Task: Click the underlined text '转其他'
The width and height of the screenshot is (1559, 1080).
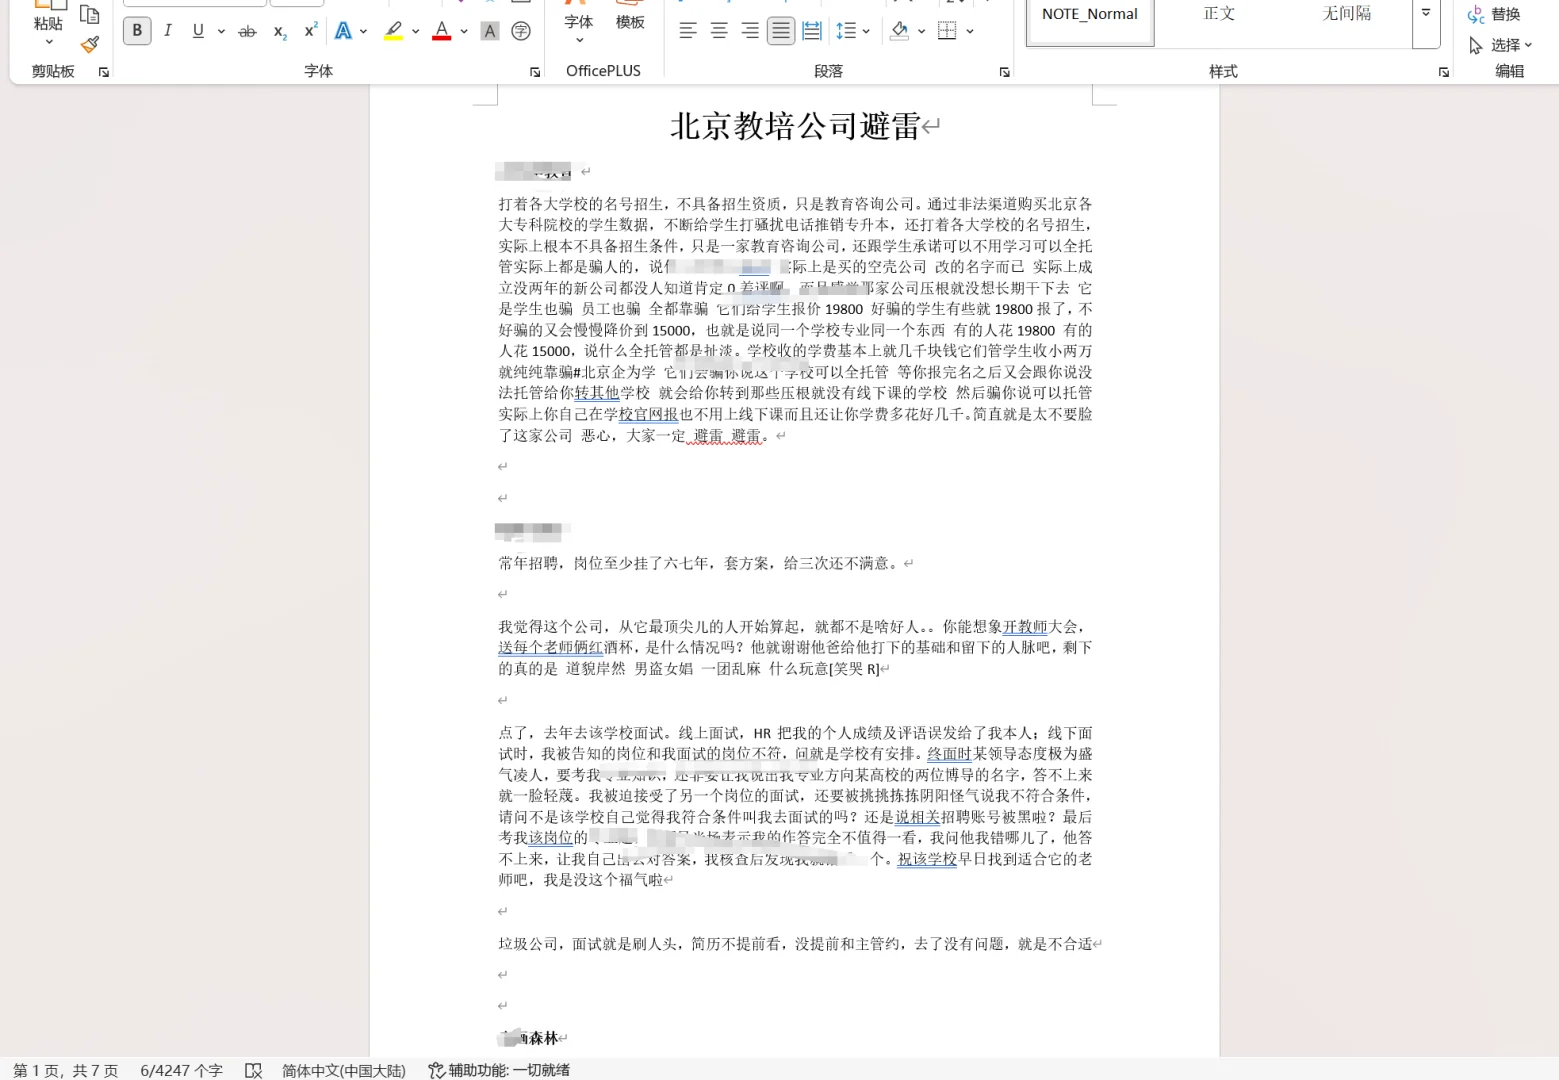Action: pyautogui.click(x=597, y=393)
